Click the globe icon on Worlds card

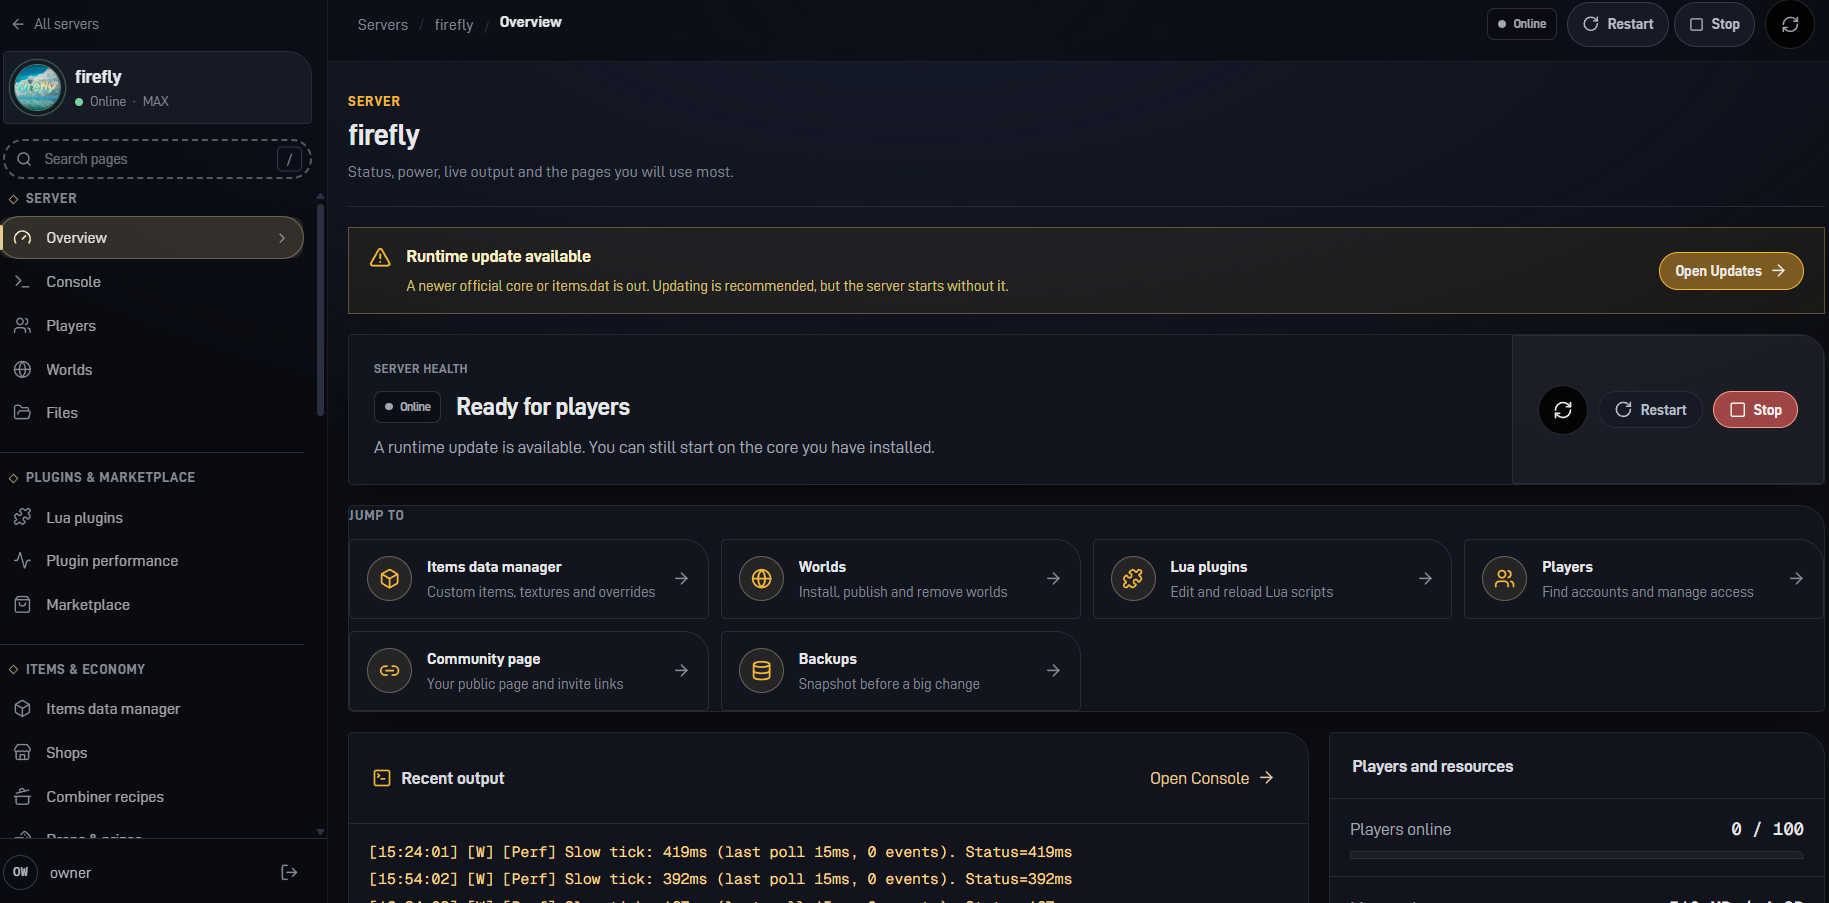762,579
